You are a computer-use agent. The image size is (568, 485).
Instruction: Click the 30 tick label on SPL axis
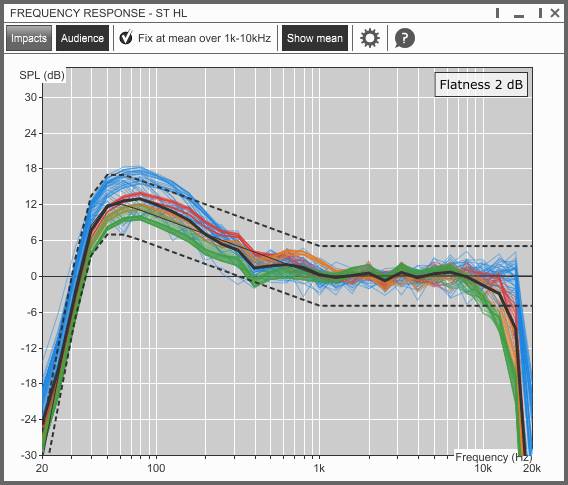pos(31,97)
